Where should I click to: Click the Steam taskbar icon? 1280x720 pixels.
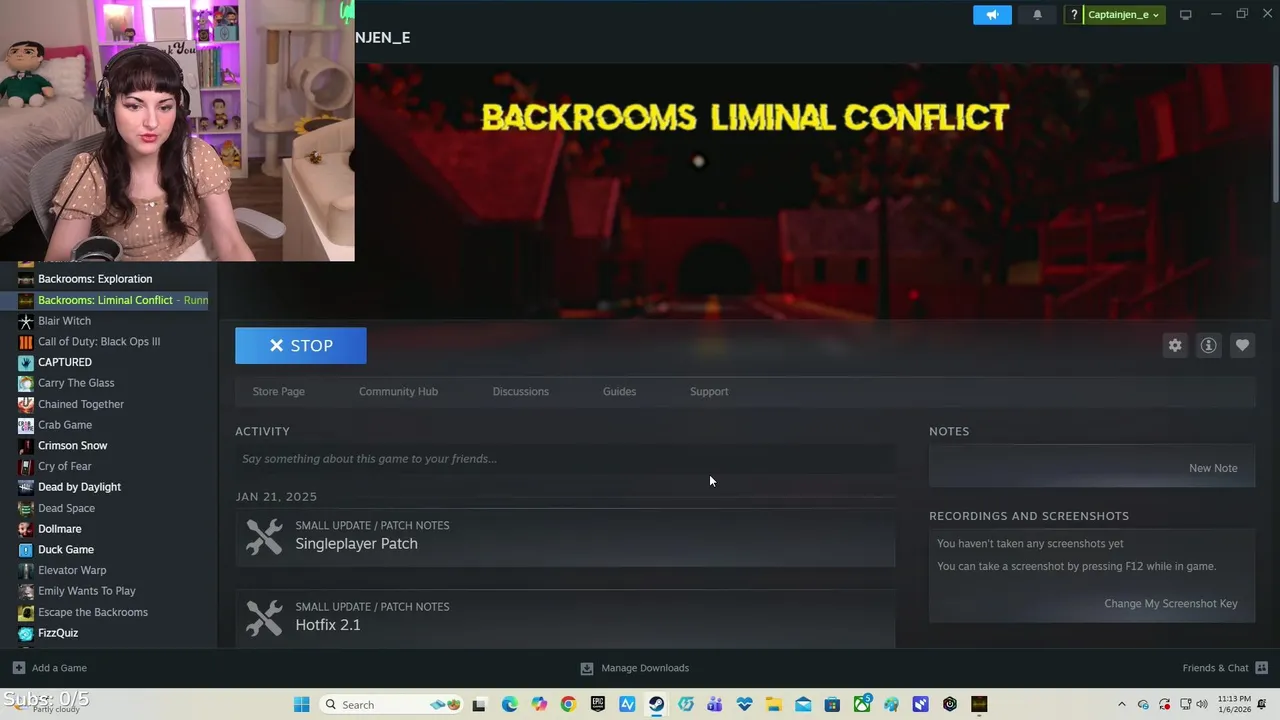point(656,705)
